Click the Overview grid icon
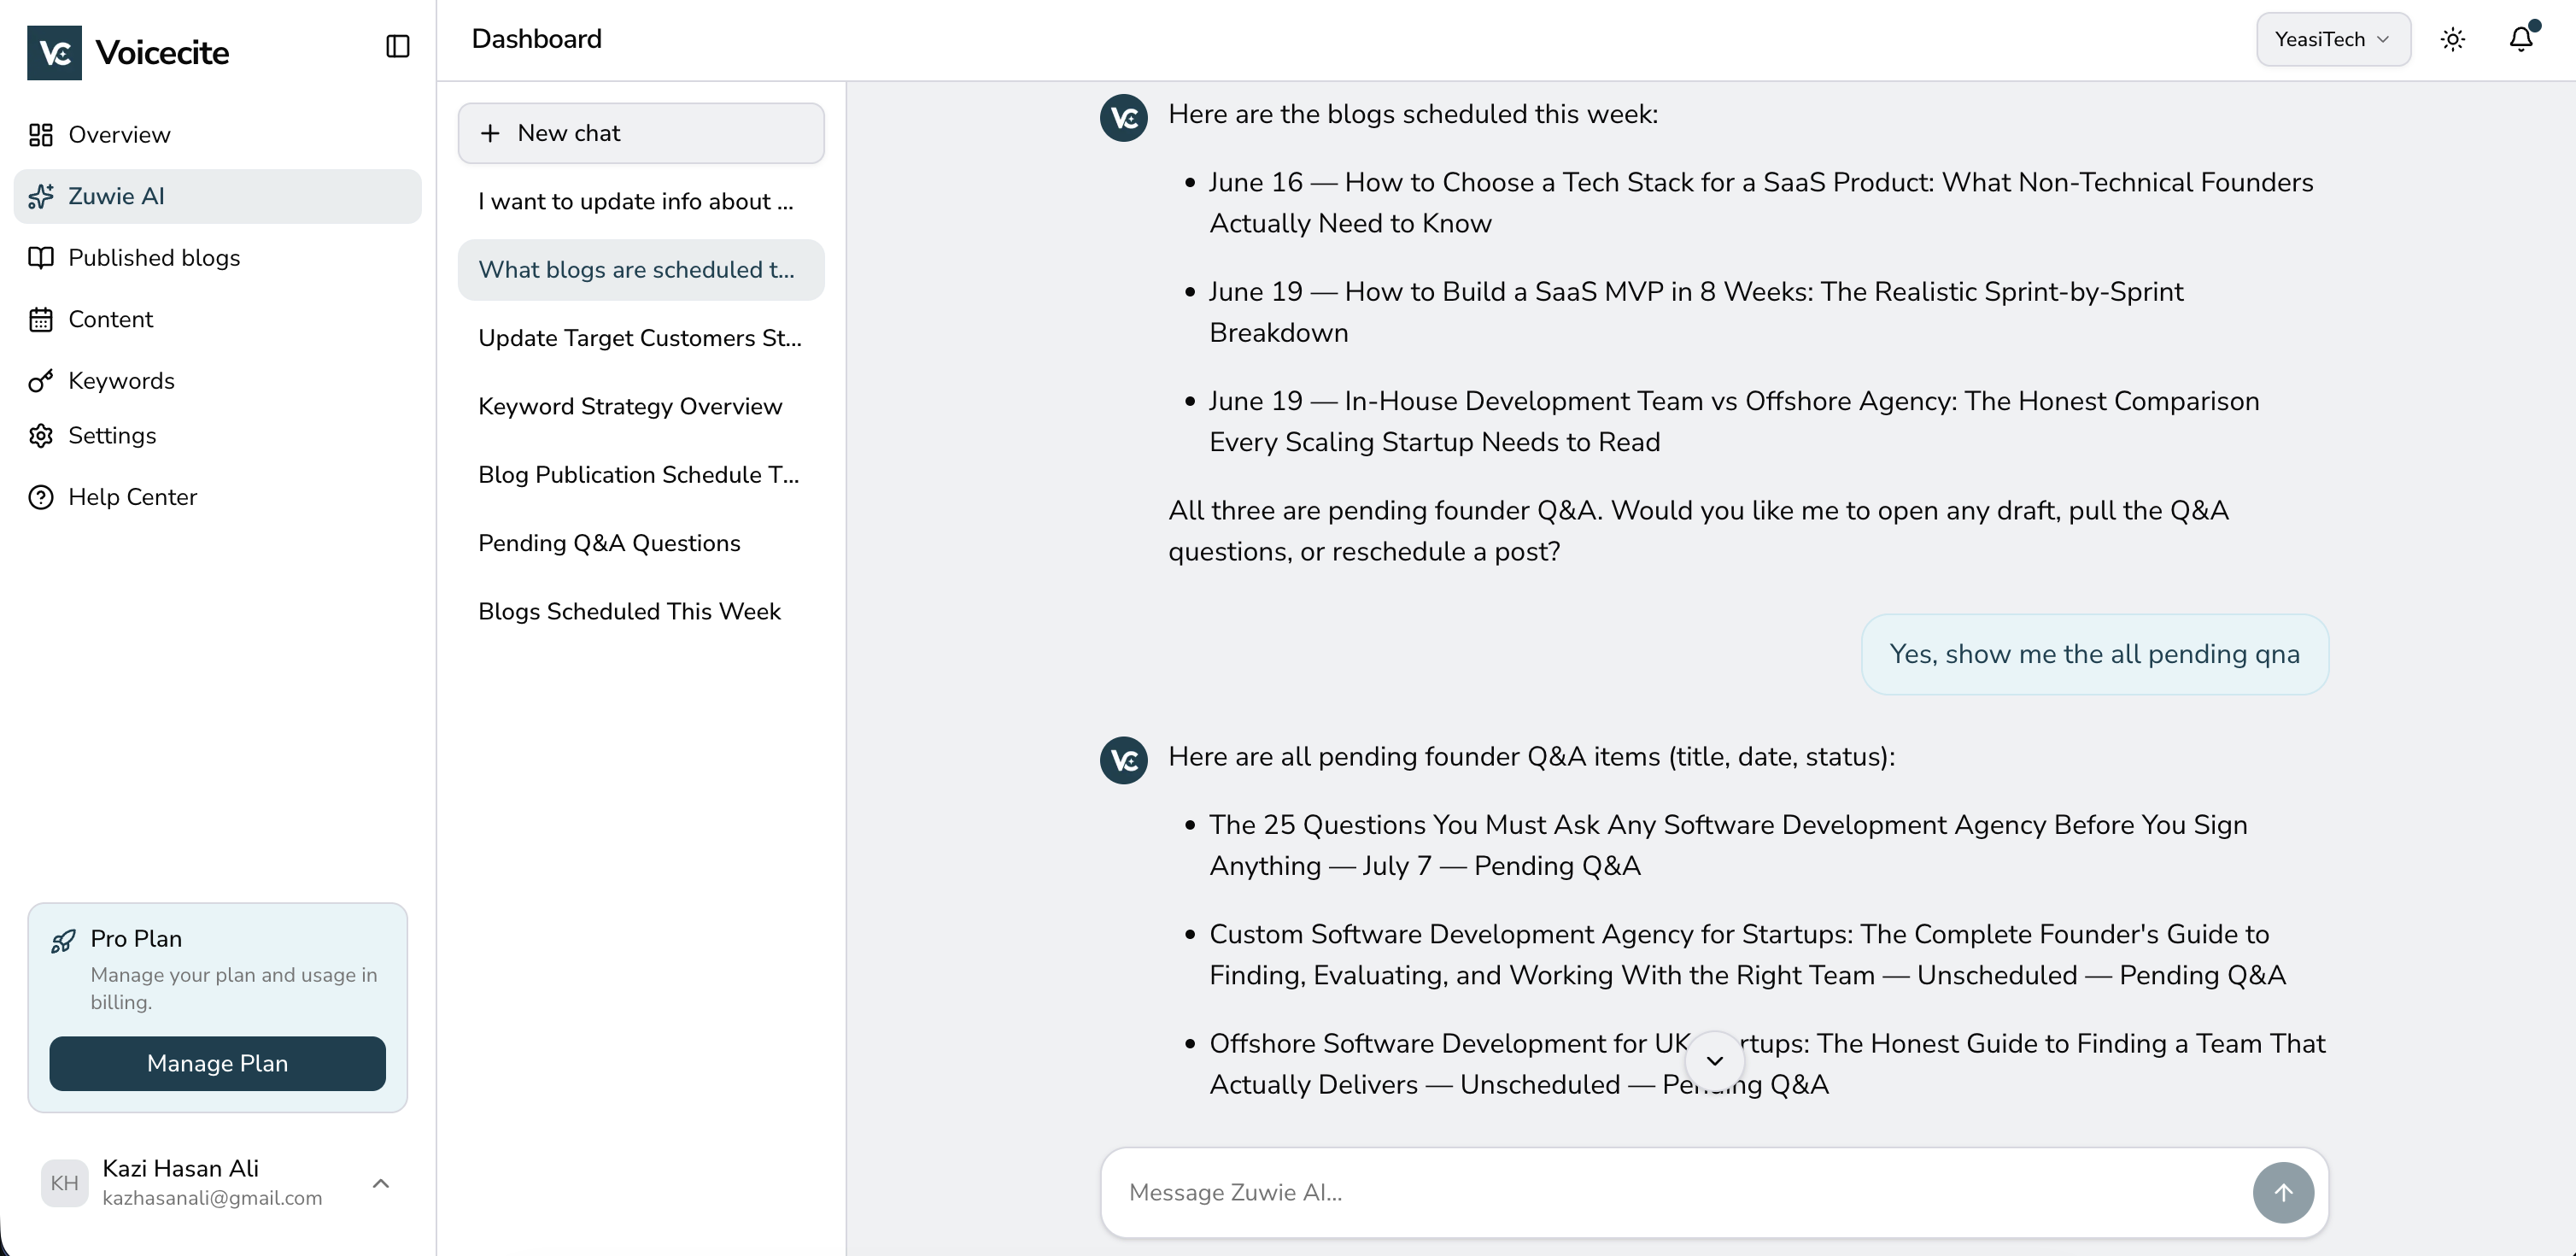This screenshot has height=1256, width=2576. pyautogui.click(x=41, y=135)
